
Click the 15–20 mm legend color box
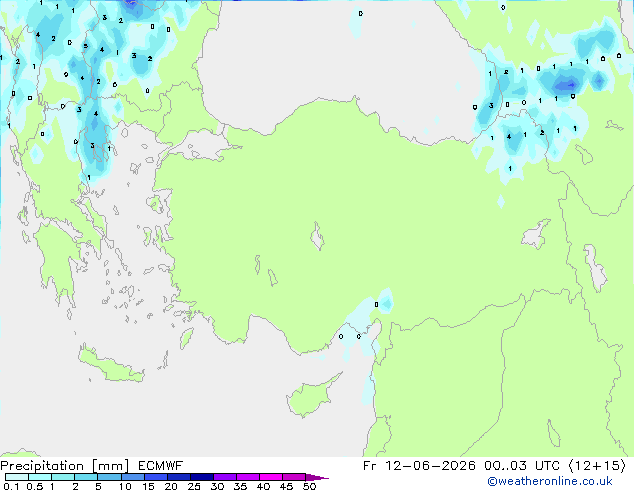[156, 477]
